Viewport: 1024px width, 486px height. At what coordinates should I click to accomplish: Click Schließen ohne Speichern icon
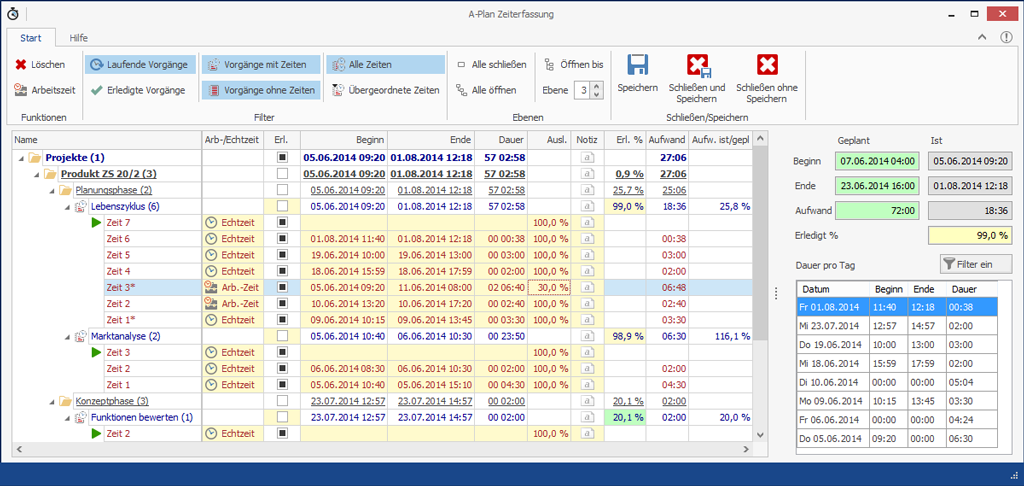[766, 66]
